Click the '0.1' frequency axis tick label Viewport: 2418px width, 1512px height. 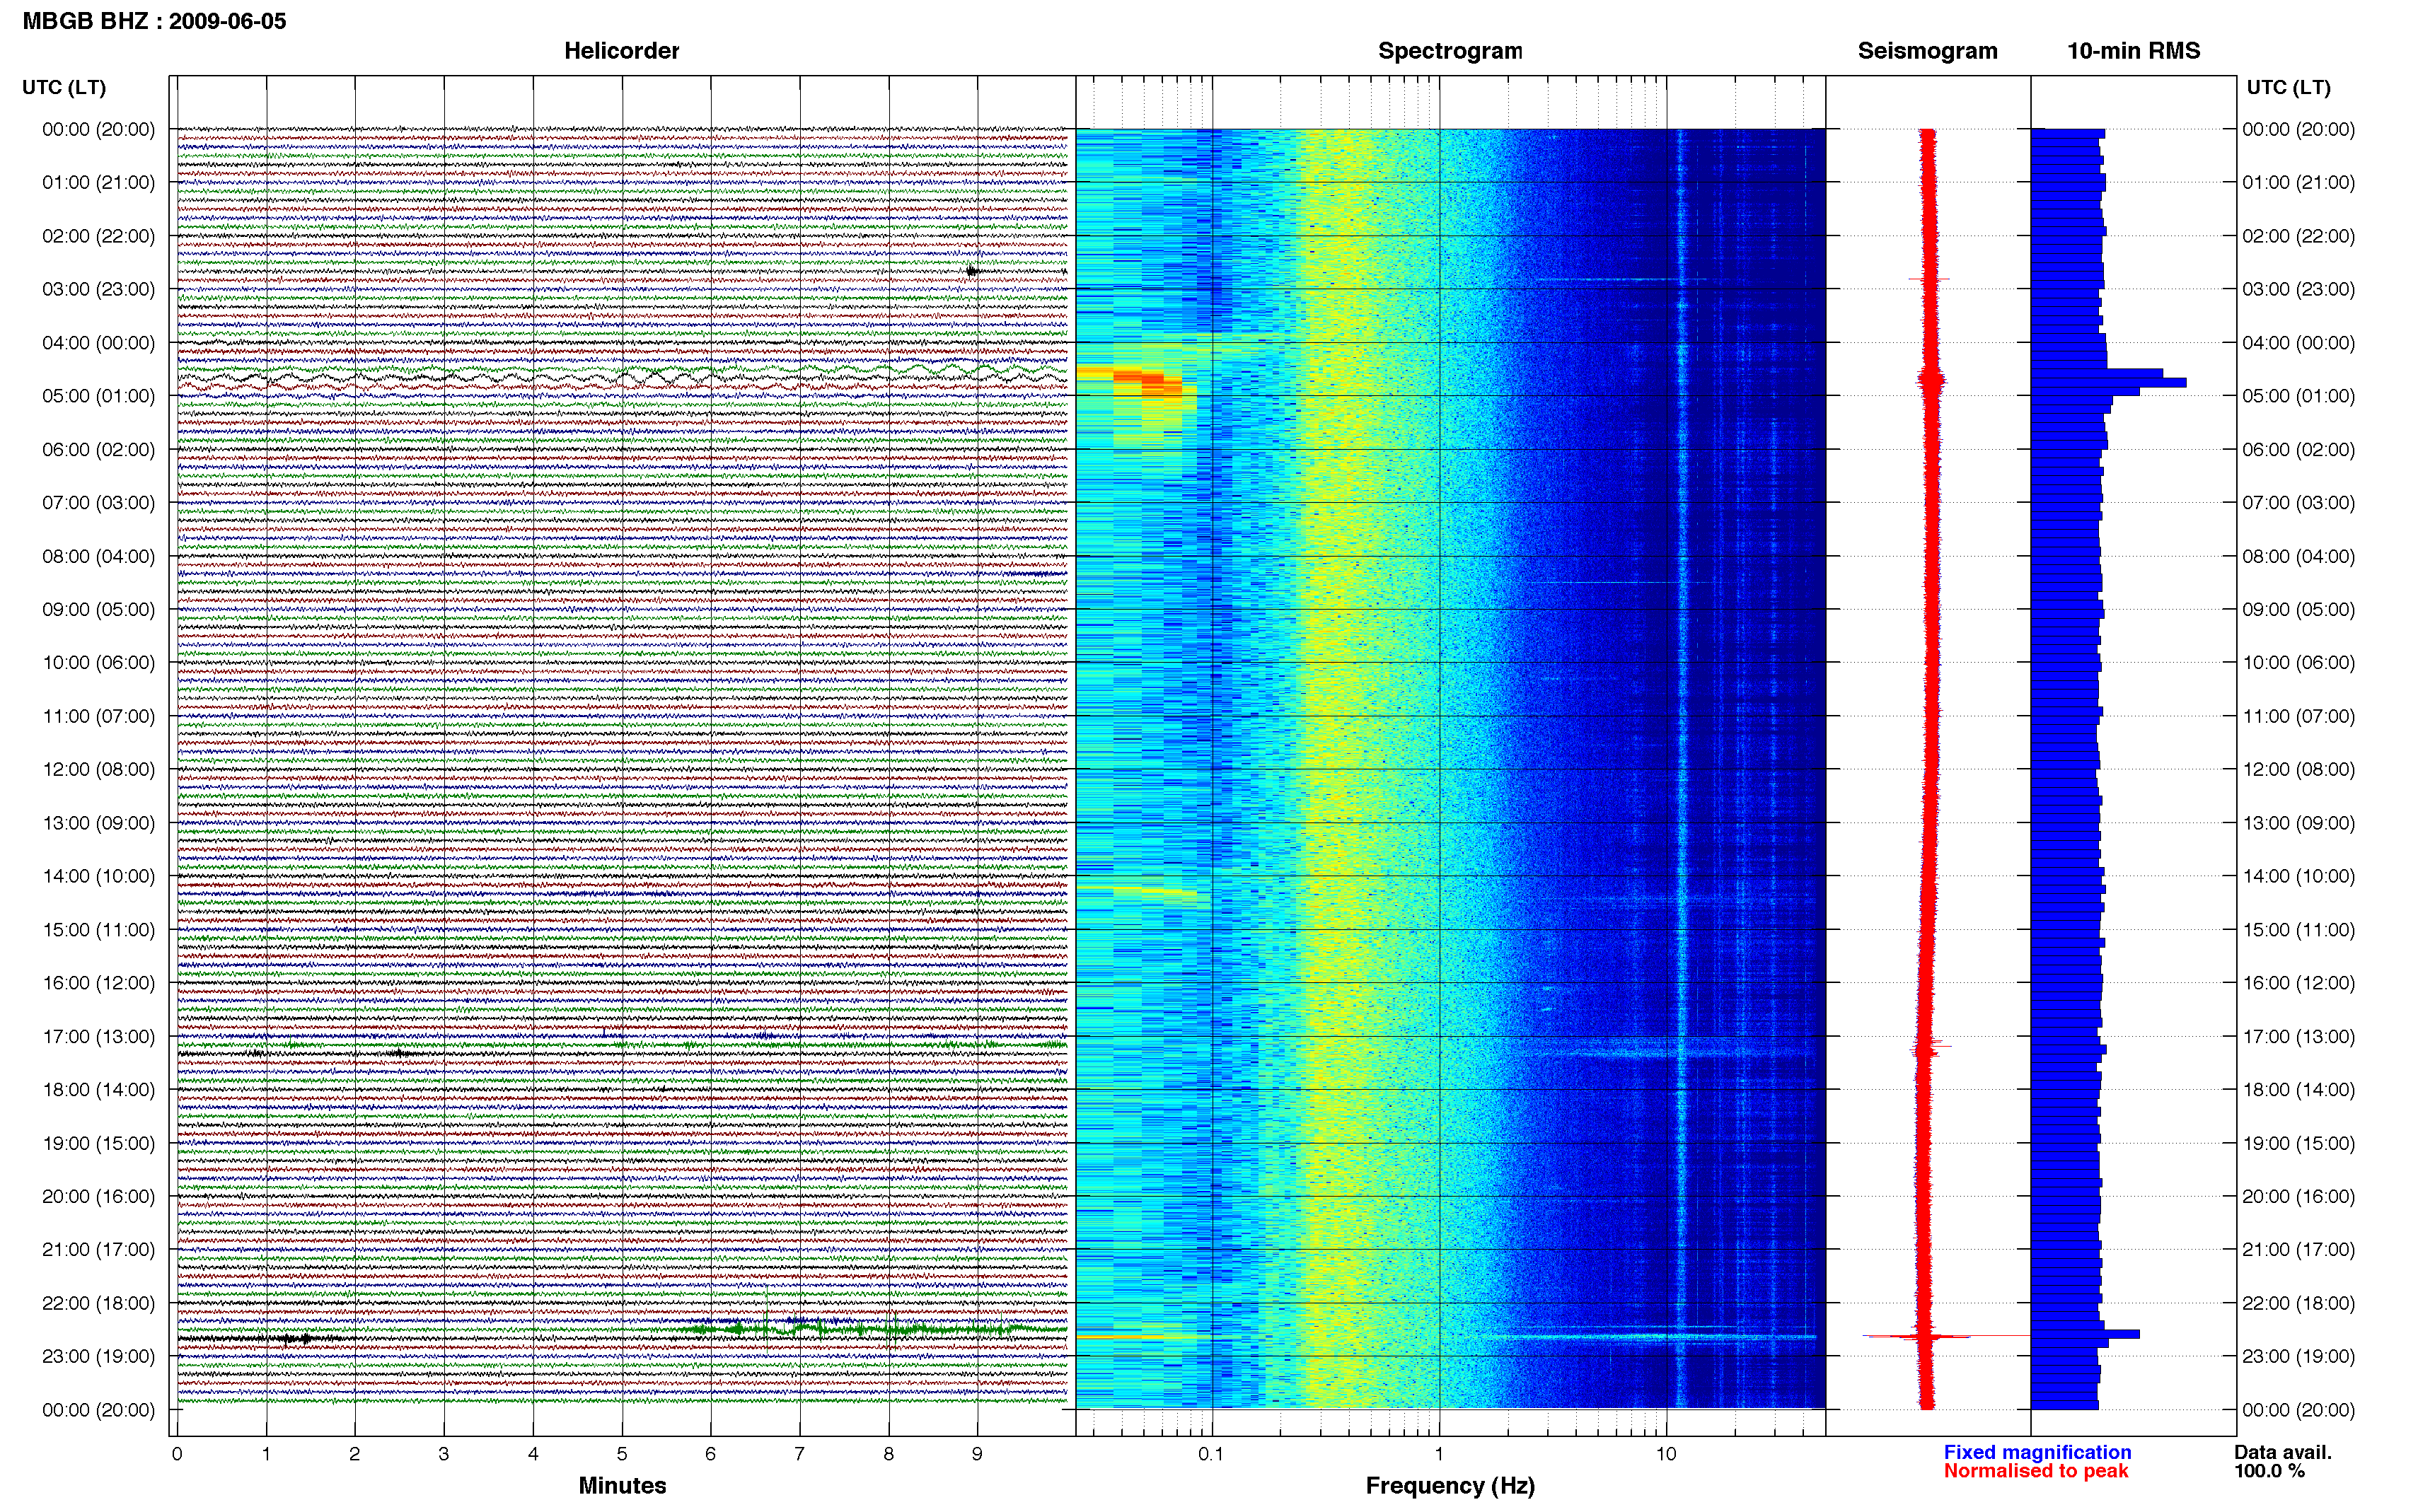click(1211, 1455)
